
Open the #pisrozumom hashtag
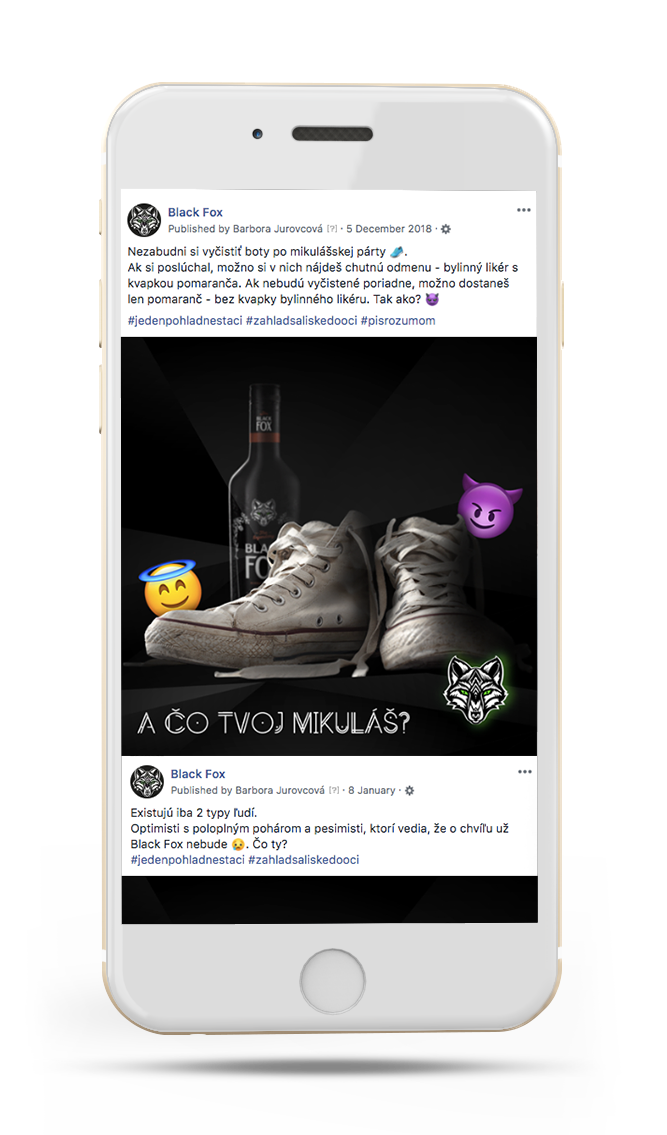click(398, 321)
